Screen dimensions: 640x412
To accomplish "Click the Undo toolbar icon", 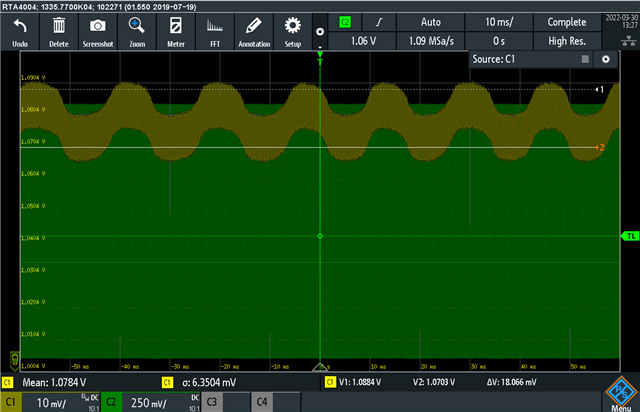I will click(20, 32).
